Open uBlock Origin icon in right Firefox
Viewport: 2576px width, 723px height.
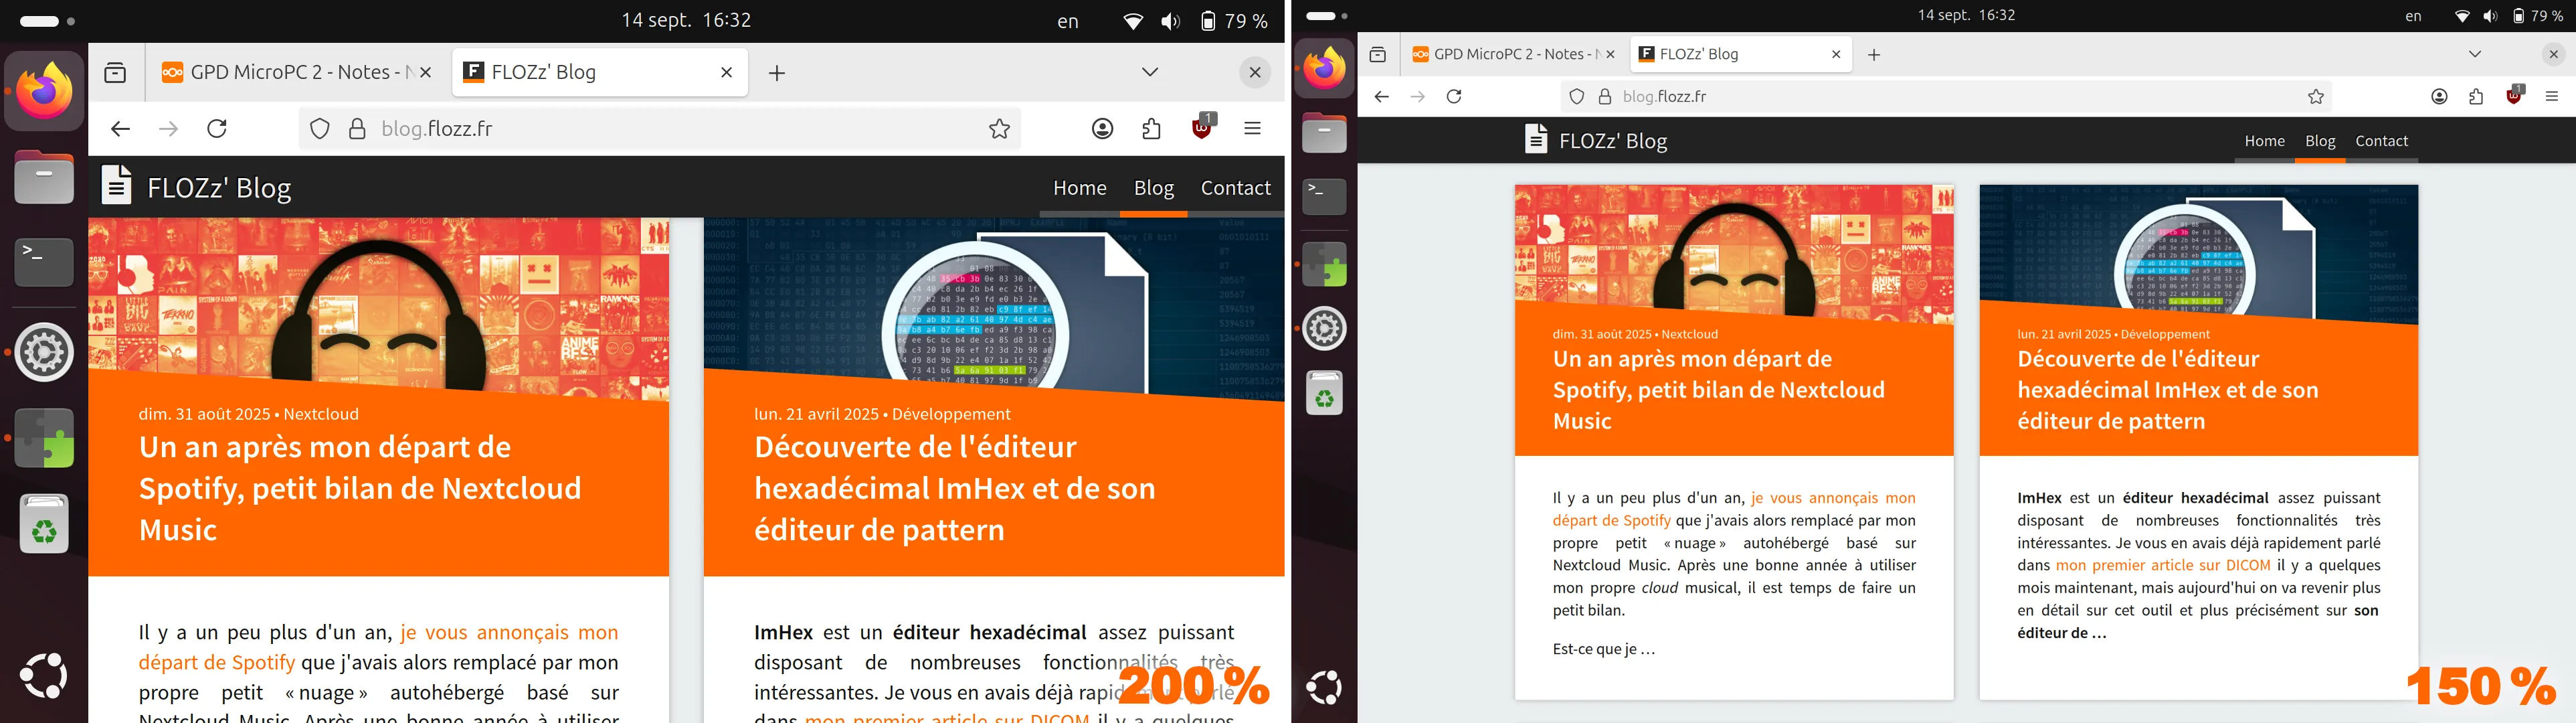point(2514,95)
